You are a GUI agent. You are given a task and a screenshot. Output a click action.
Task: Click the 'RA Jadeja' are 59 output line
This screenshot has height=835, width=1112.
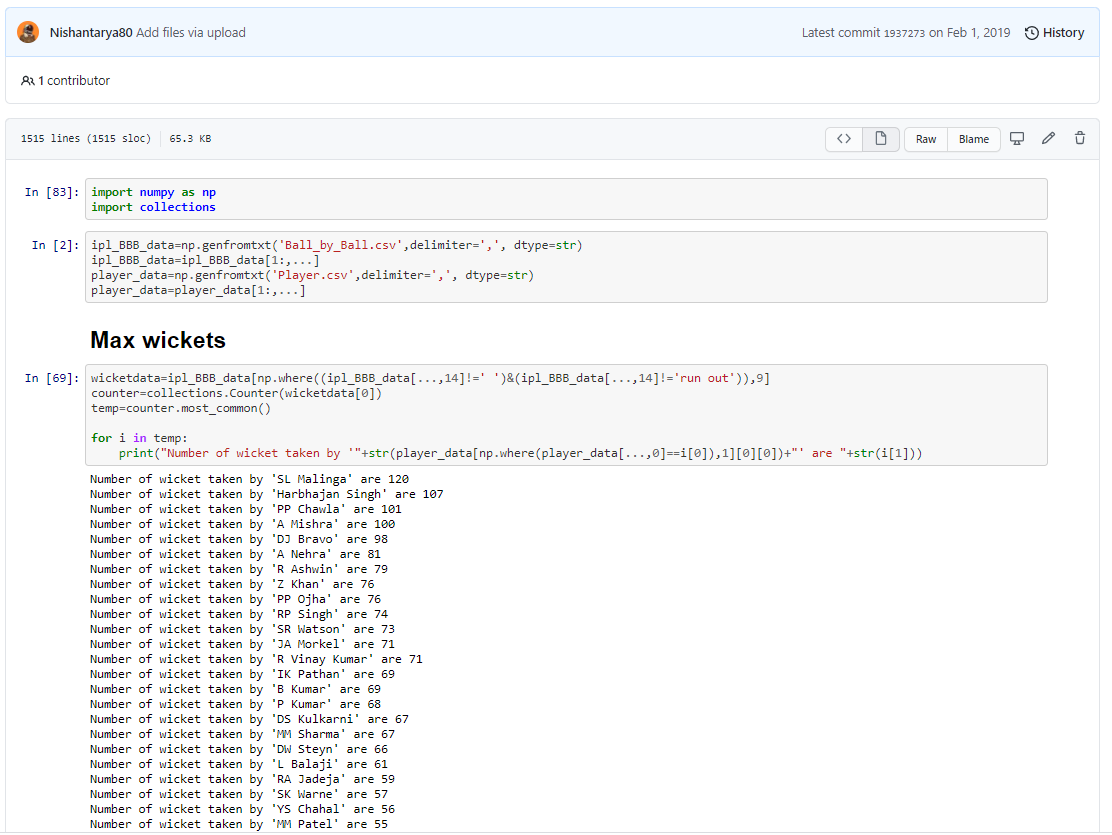[x=243, y=779]
